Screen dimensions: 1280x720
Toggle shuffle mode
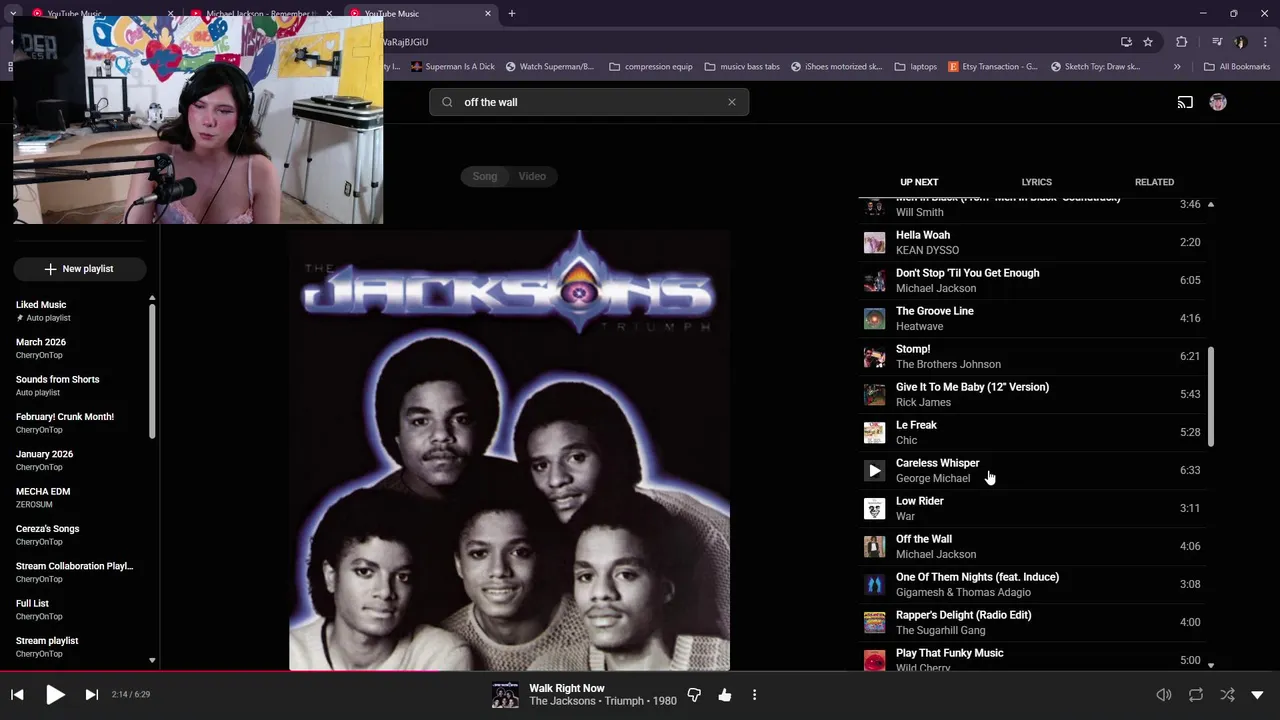[1227, 695]
